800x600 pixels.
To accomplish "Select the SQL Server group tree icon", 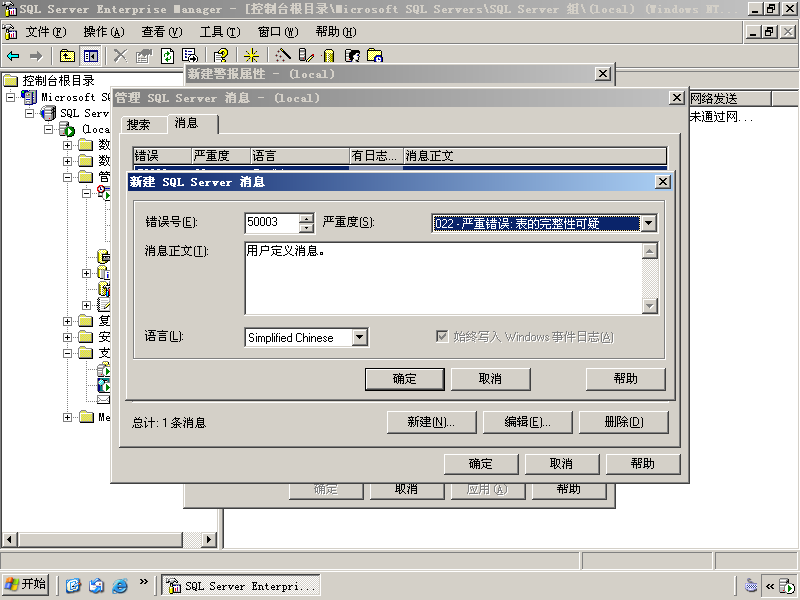I will [48, 113].
